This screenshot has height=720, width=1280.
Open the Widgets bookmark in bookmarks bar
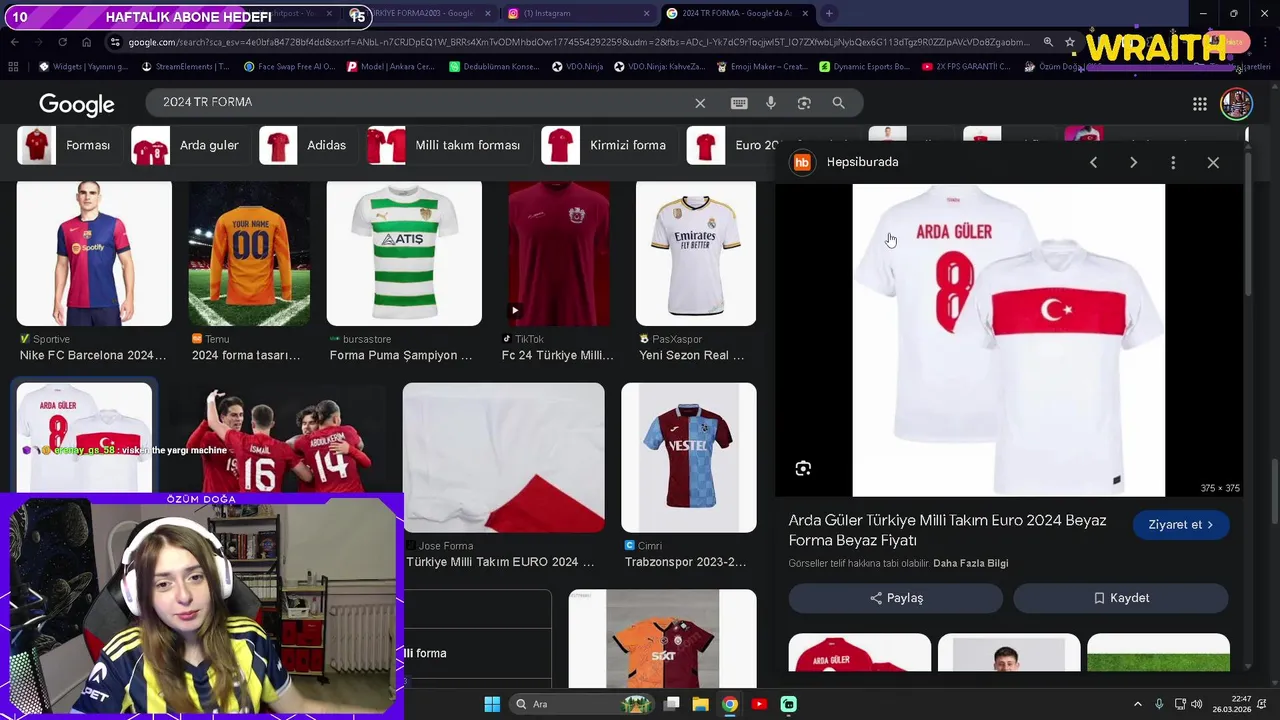[x=83, y=67]
